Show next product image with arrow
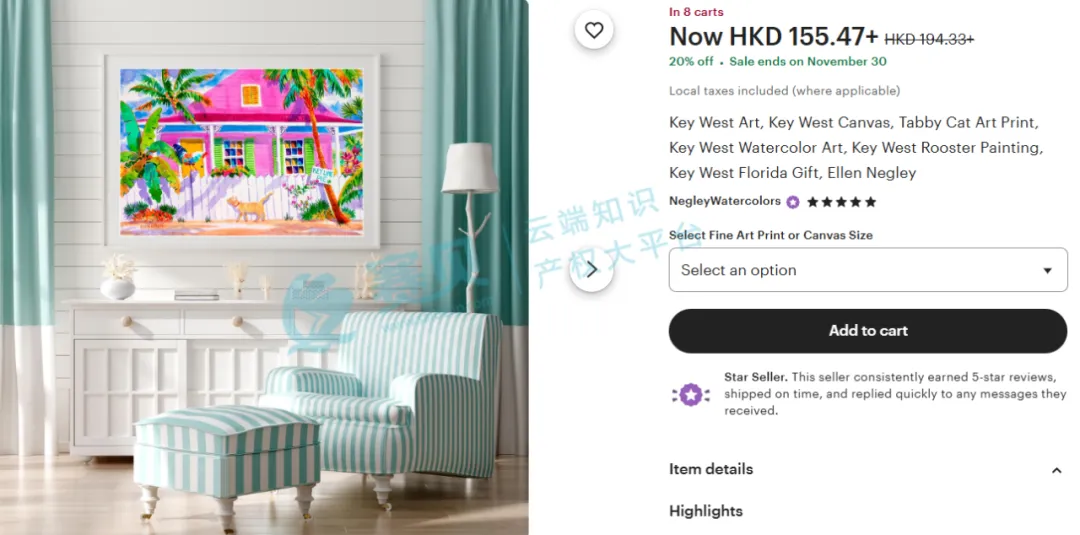This screenshot has height=535, width=1080. click(x=592, y=269)
